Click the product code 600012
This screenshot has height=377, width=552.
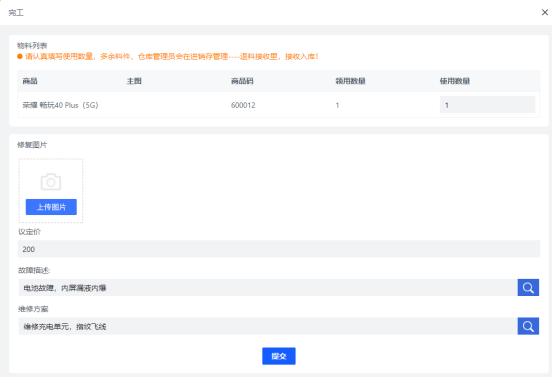[x=243, y=105]
